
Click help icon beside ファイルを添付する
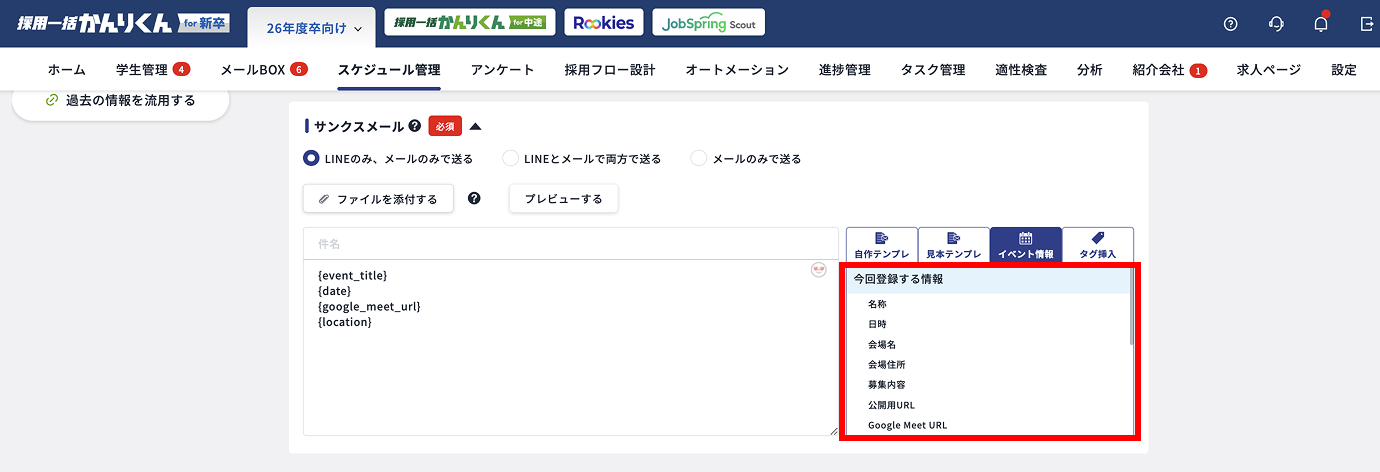pyautogui.click(x=474, y=198)
